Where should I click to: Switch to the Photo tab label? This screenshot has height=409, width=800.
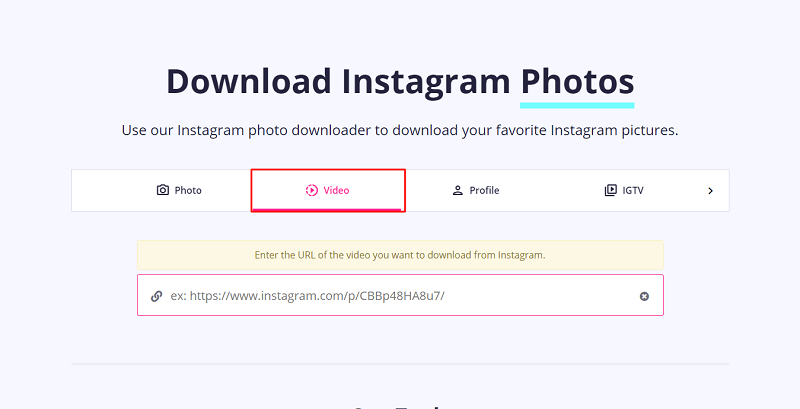tap(188, 190)
